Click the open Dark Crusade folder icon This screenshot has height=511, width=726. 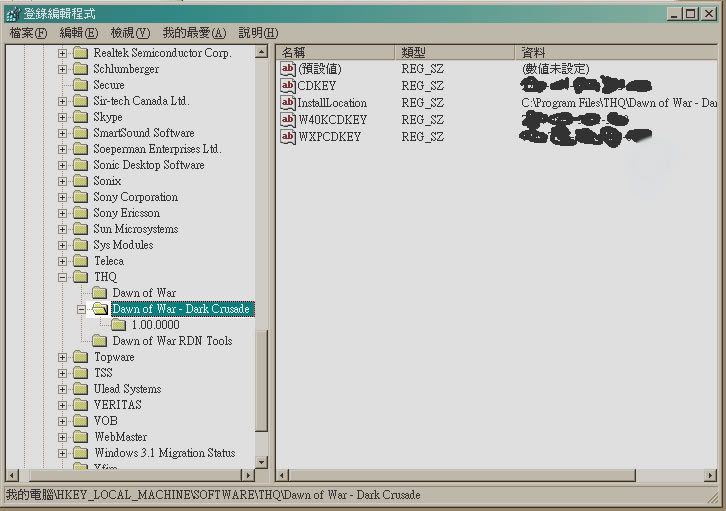[x=100, y=309]
